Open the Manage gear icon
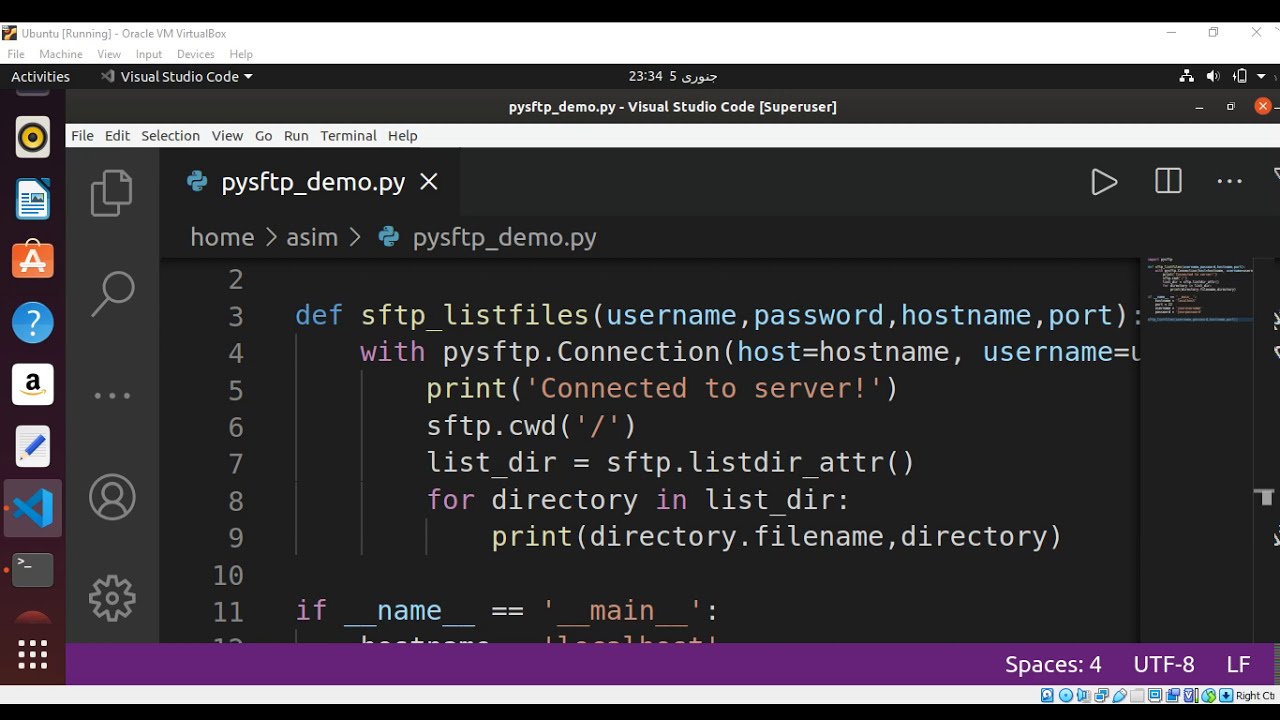The image size is (1280, 720). point(112,598)
